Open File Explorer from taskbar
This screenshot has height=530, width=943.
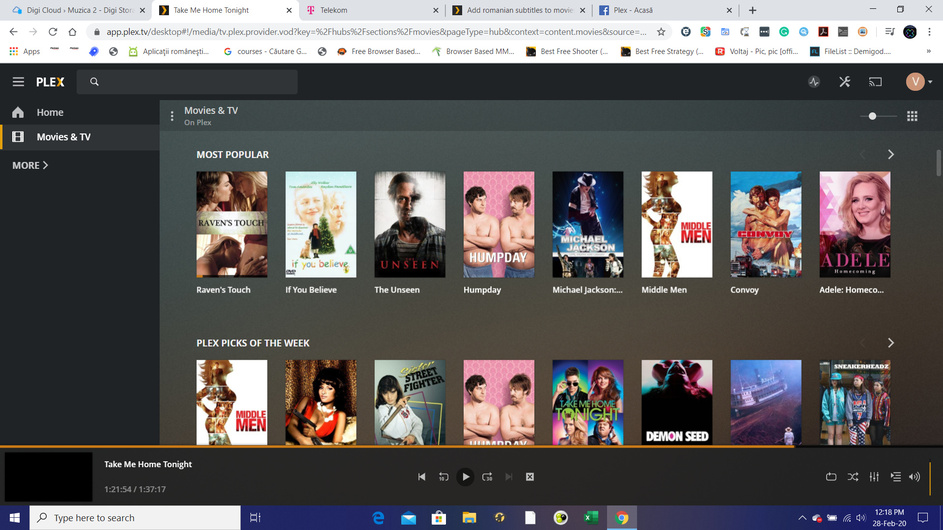[x=469, y=517]
